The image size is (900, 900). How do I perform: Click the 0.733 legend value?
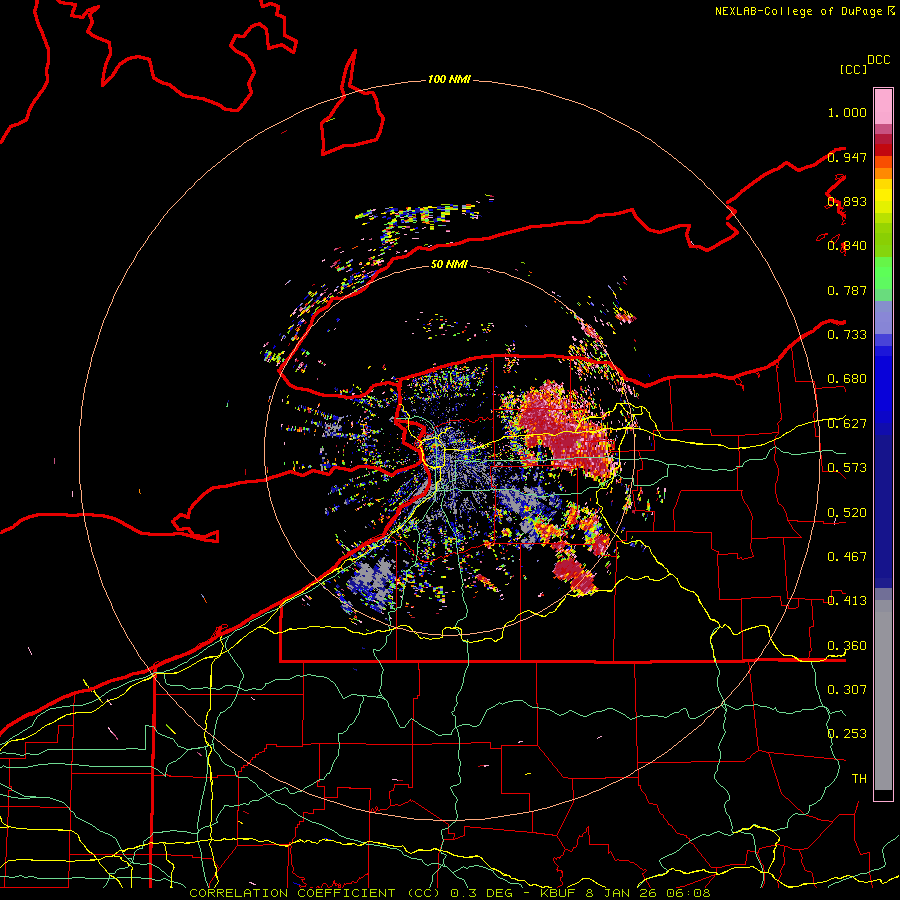click(x=847, y=335)
